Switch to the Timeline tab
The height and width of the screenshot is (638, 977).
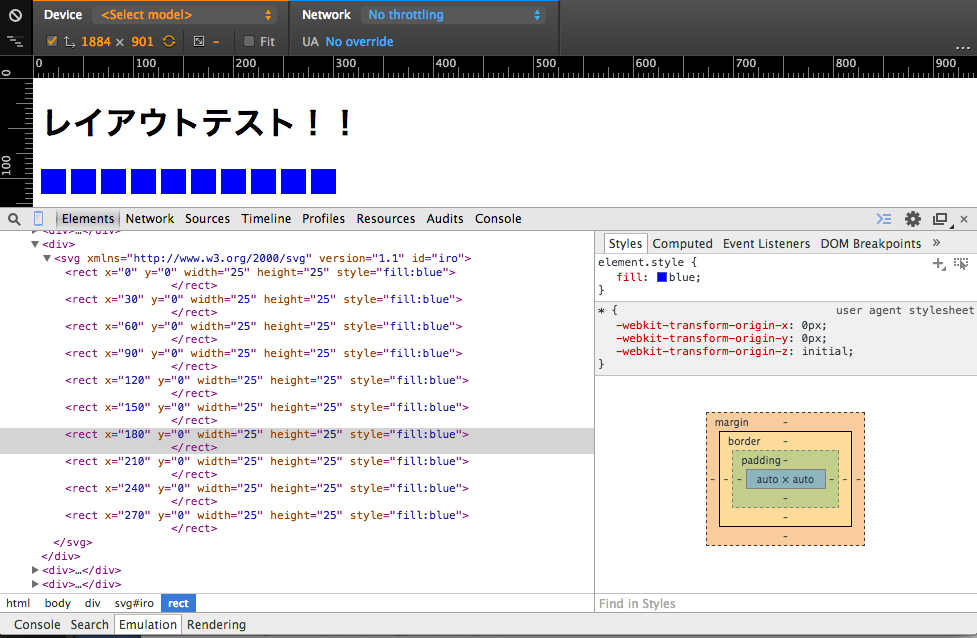(x=266, y=219)
